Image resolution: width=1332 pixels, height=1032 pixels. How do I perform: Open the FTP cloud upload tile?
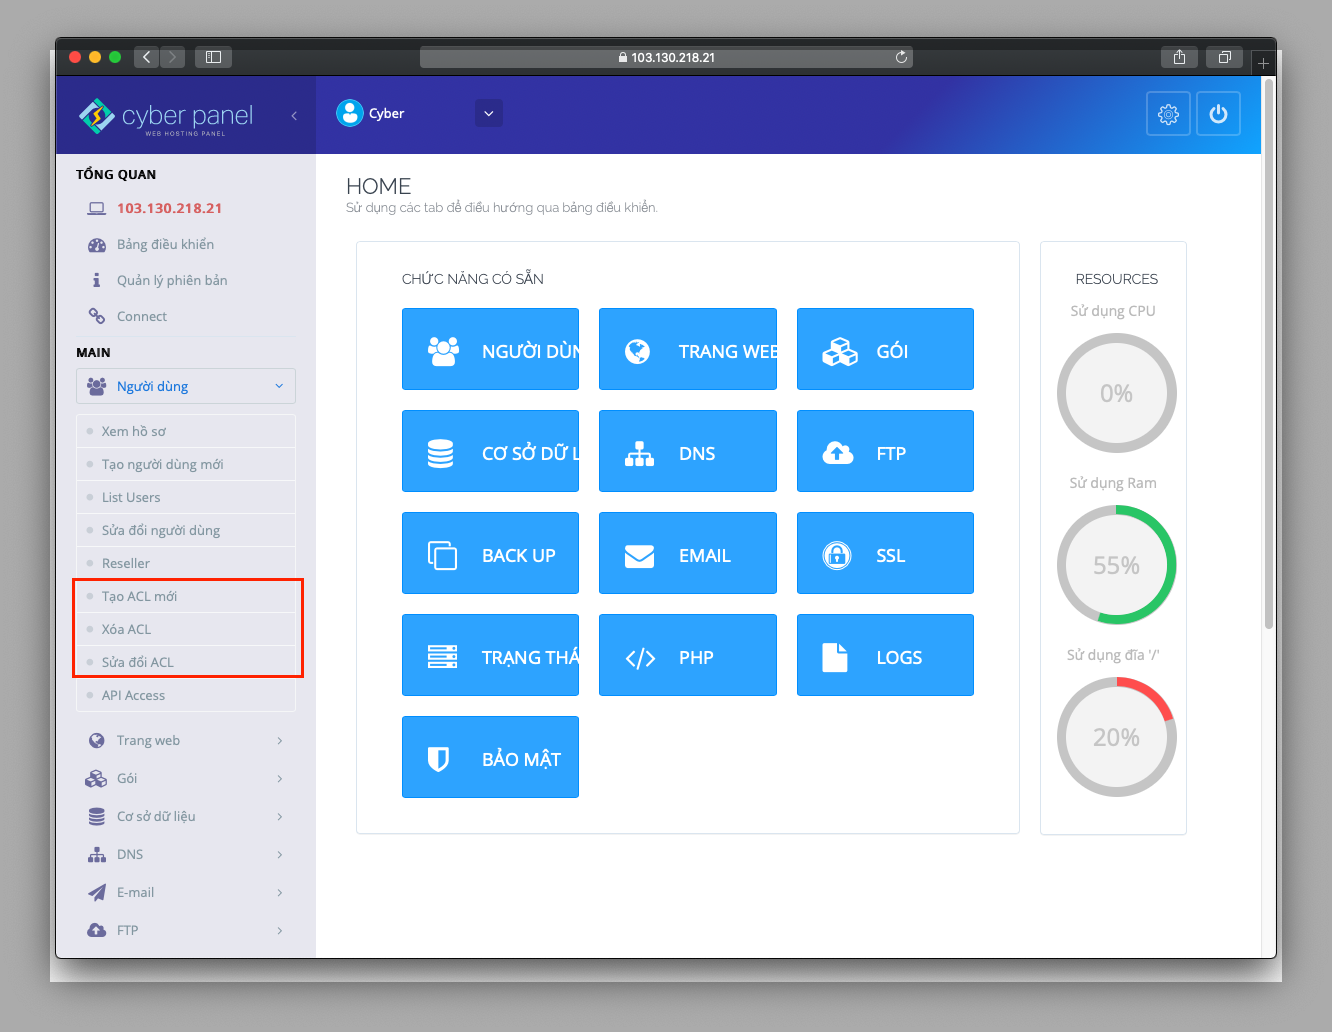pos(885,451)
